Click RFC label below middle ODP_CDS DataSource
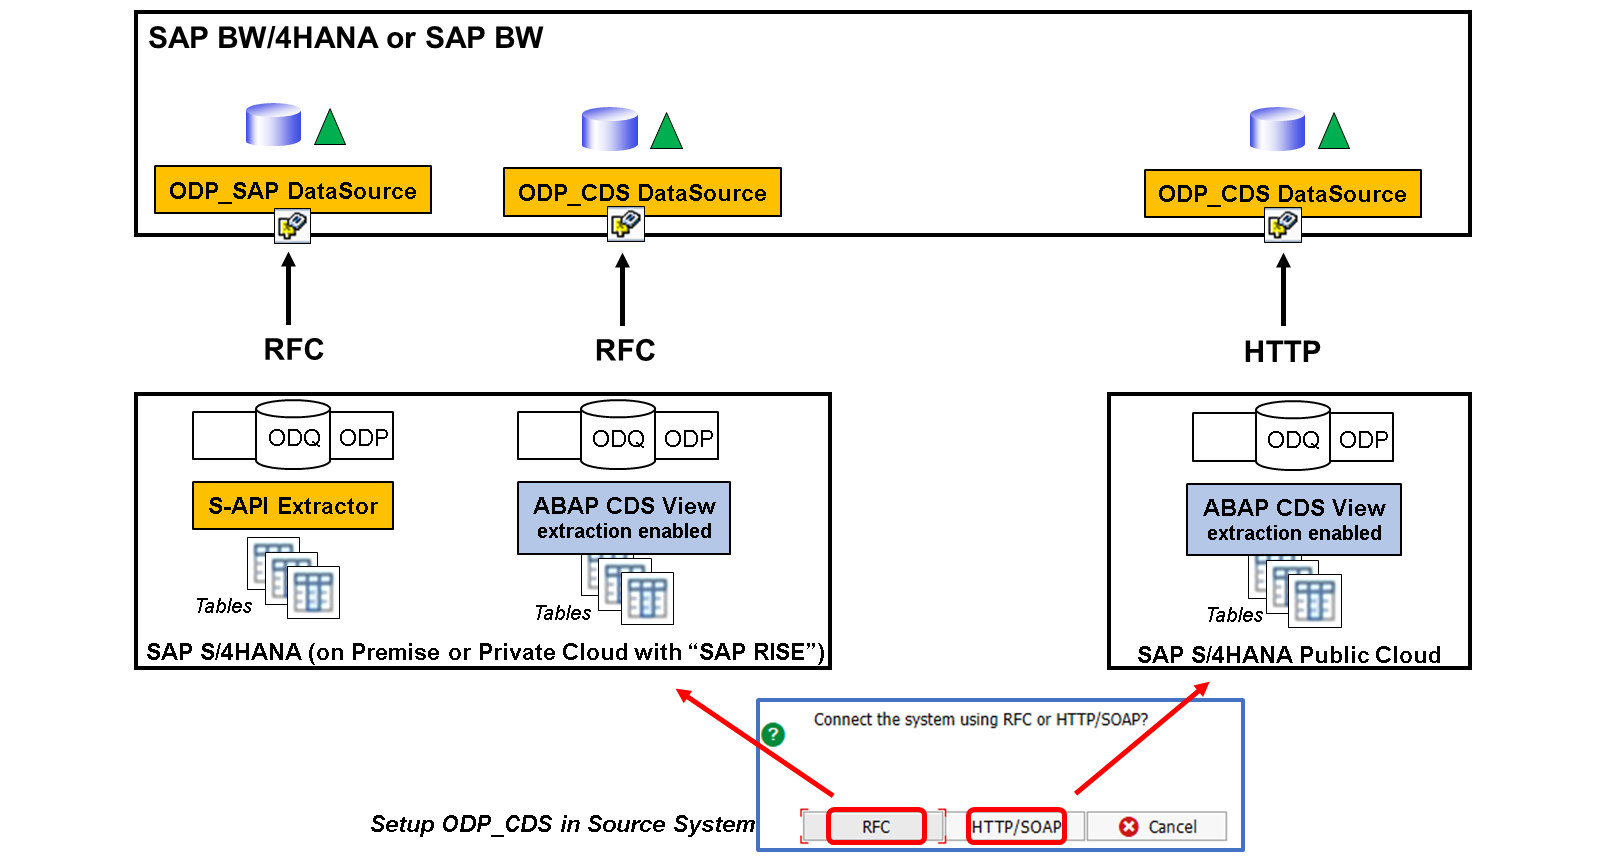 coord(625,351)
